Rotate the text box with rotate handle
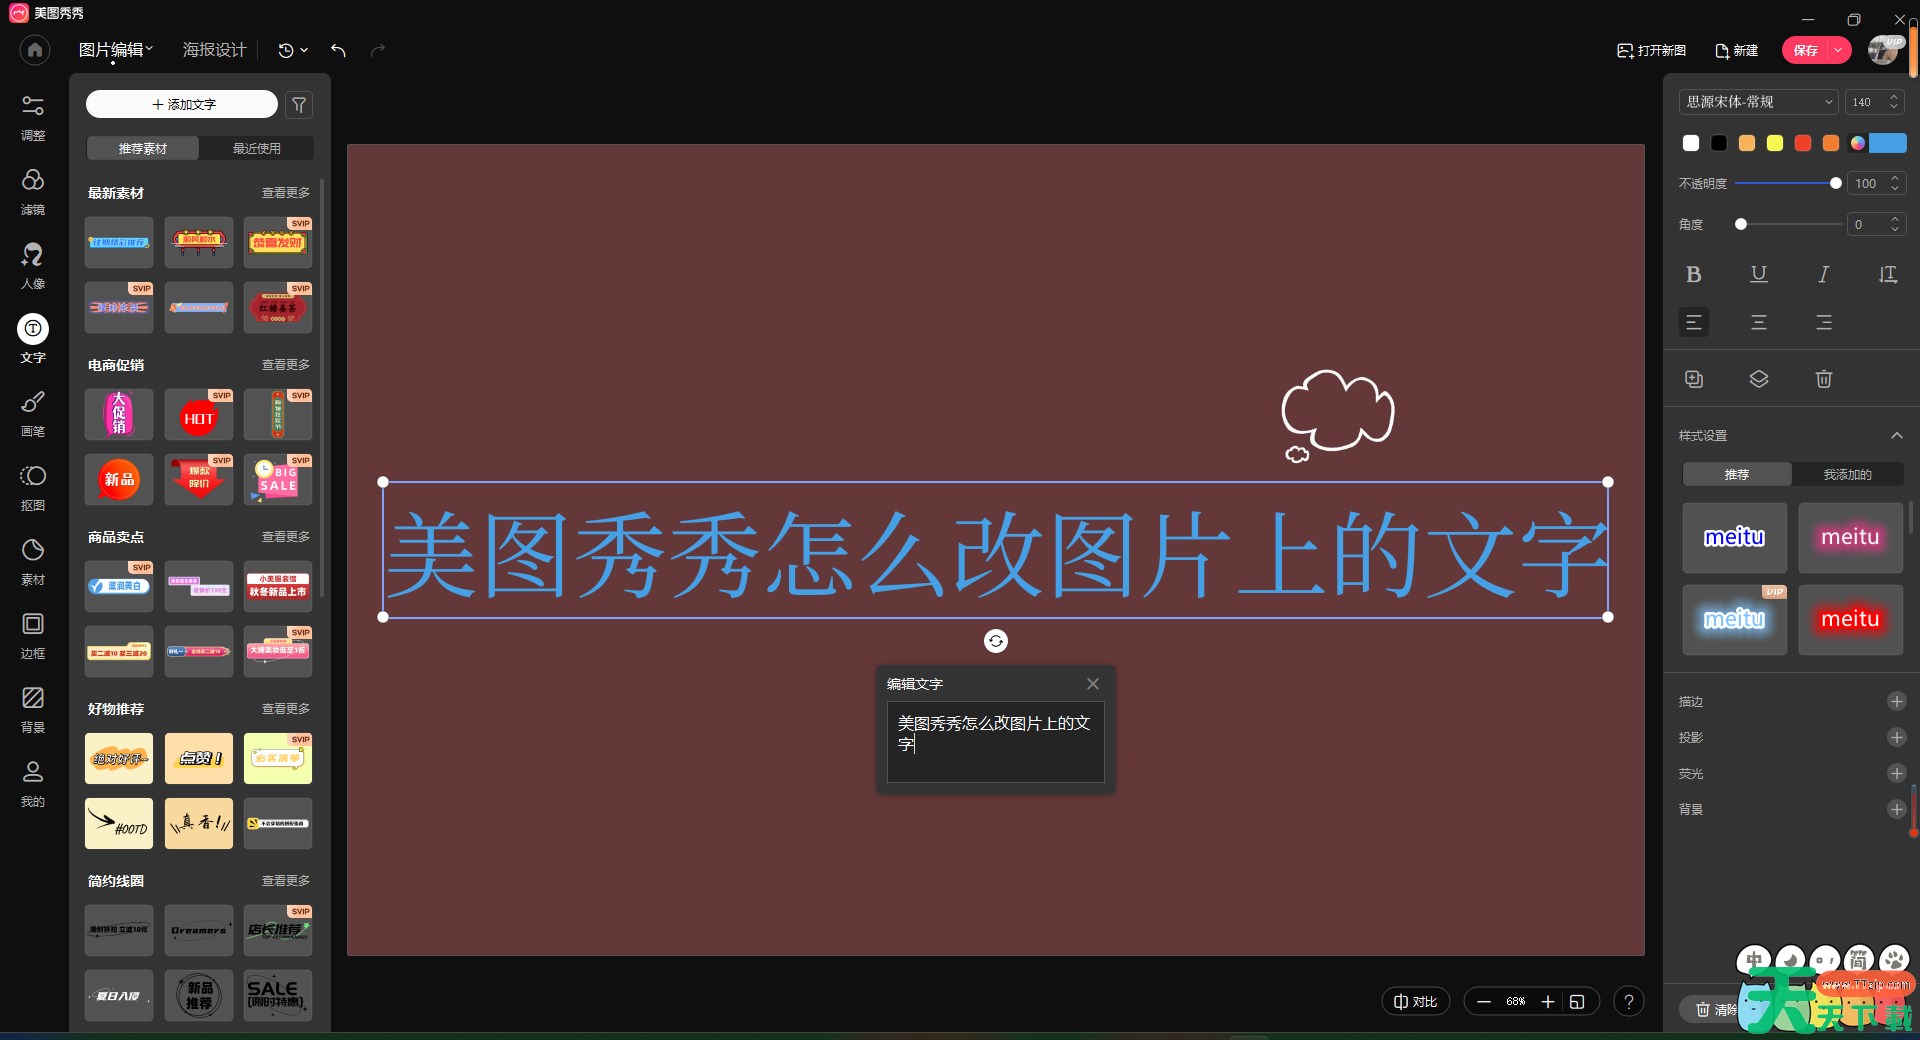The height and width of the screenshot is (1040, 1920). (996, 641)
